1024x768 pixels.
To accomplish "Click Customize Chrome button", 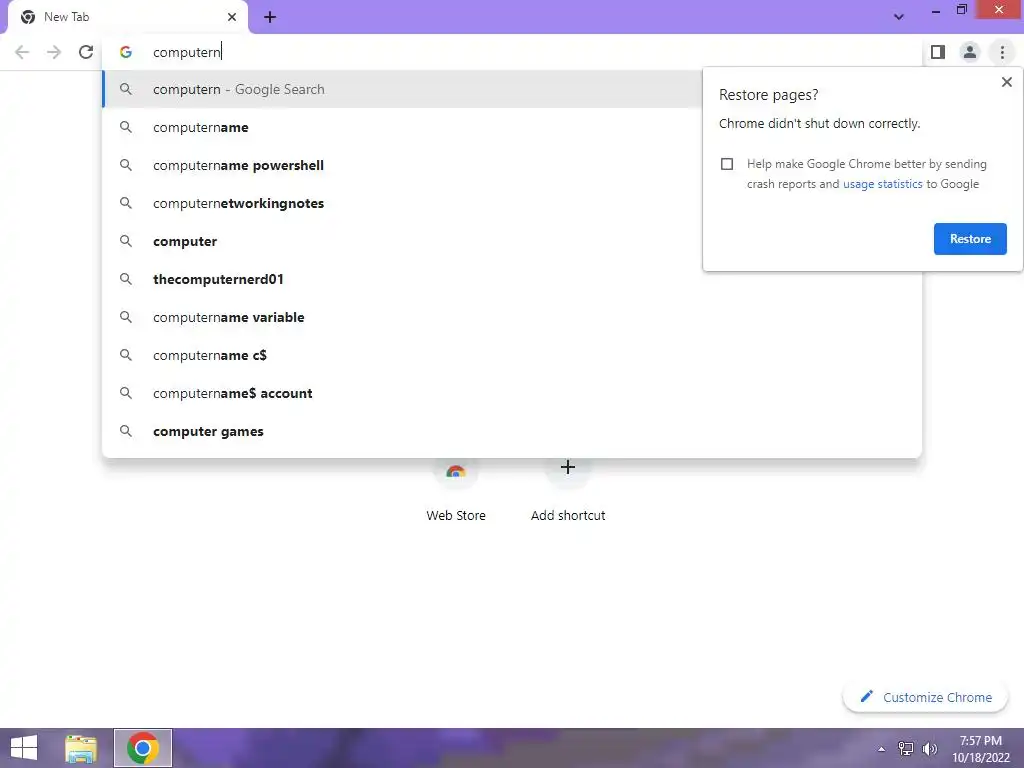I will coord(925,697).
